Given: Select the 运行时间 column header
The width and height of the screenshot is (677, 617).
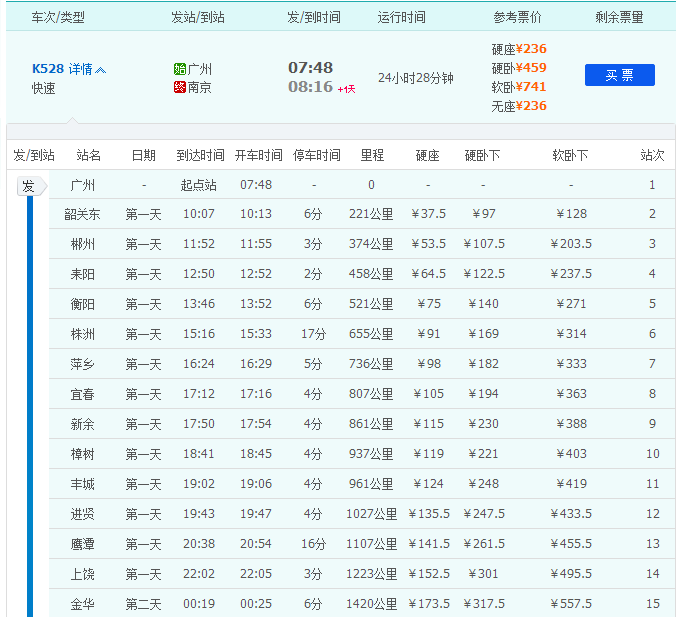Looking at the screenshot, I should coord(402,17).
